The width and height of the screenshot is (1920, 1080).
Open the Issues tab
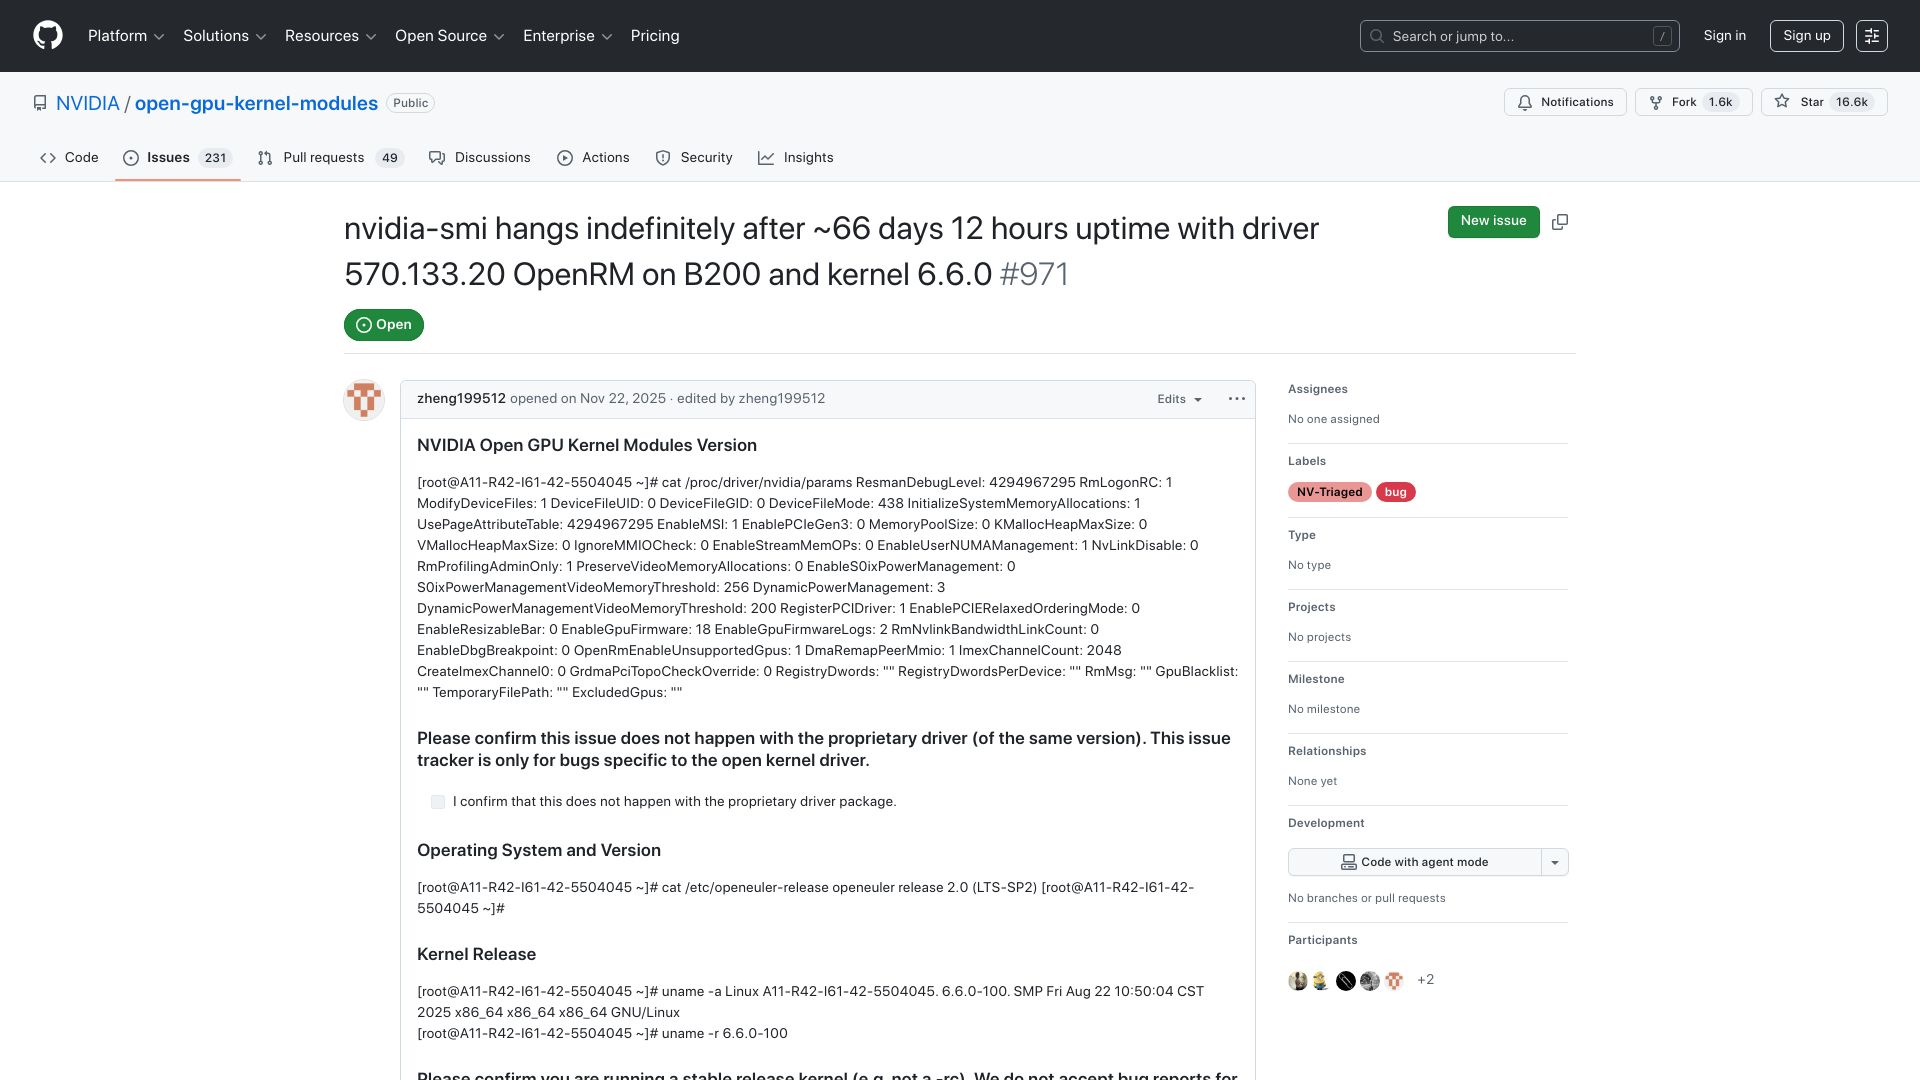click(x=178, y=158)
